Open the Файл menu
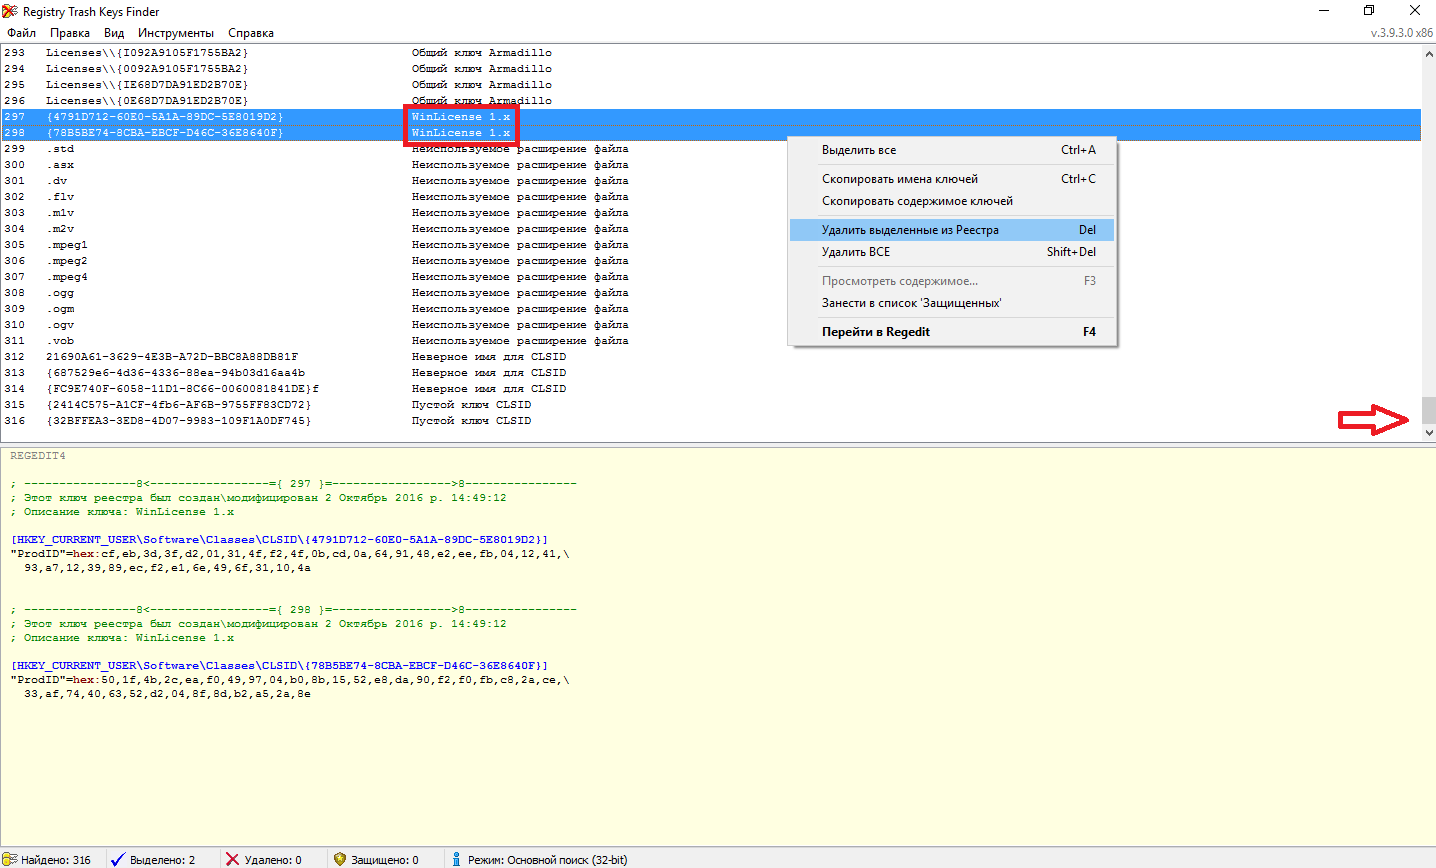The height and width of the screenshot is (868, 1436). pyautogui.click(x=21, y=33)
